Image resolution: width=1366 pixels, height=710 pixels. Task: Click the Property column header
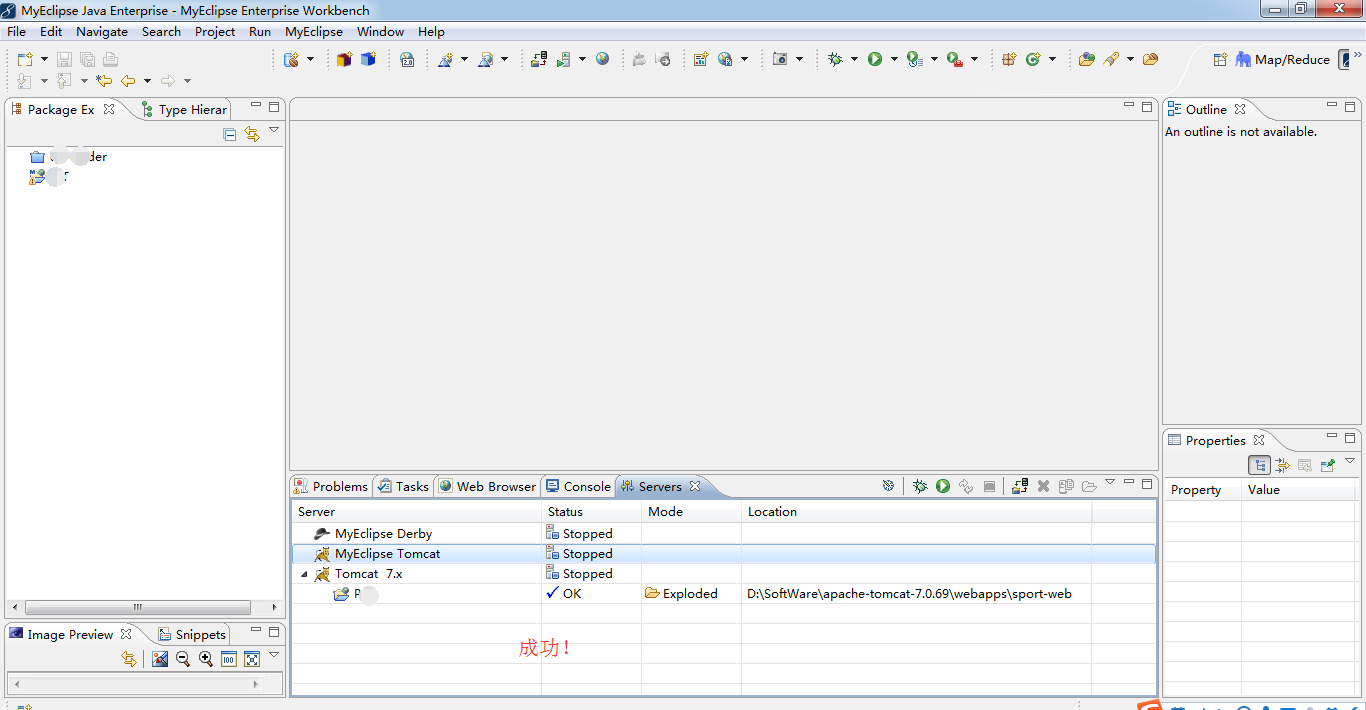coord(1203,489)
